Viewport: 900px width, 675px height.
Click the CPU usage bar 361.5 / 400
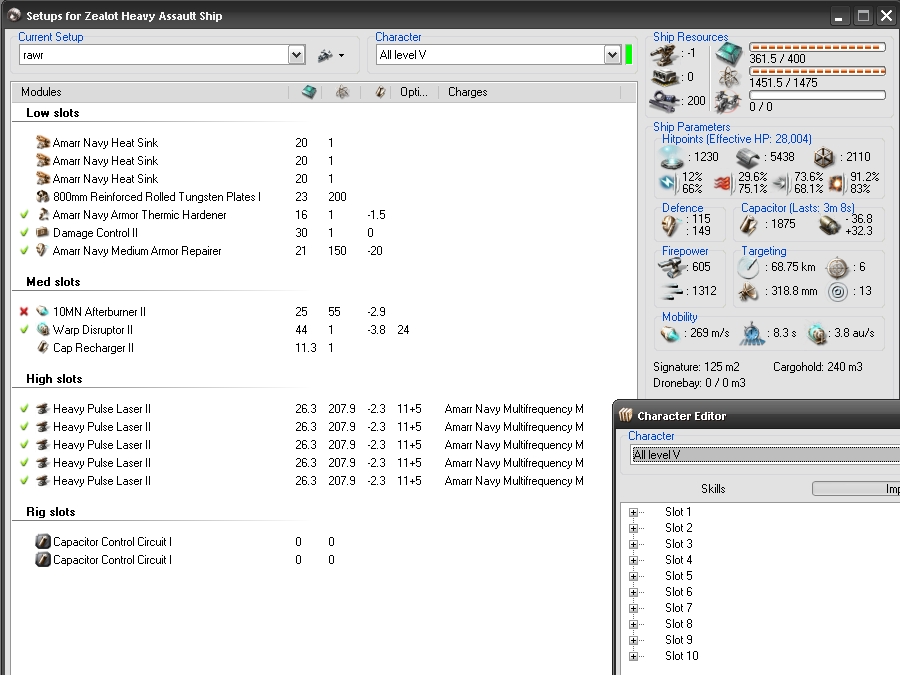(x=817, y=47)
